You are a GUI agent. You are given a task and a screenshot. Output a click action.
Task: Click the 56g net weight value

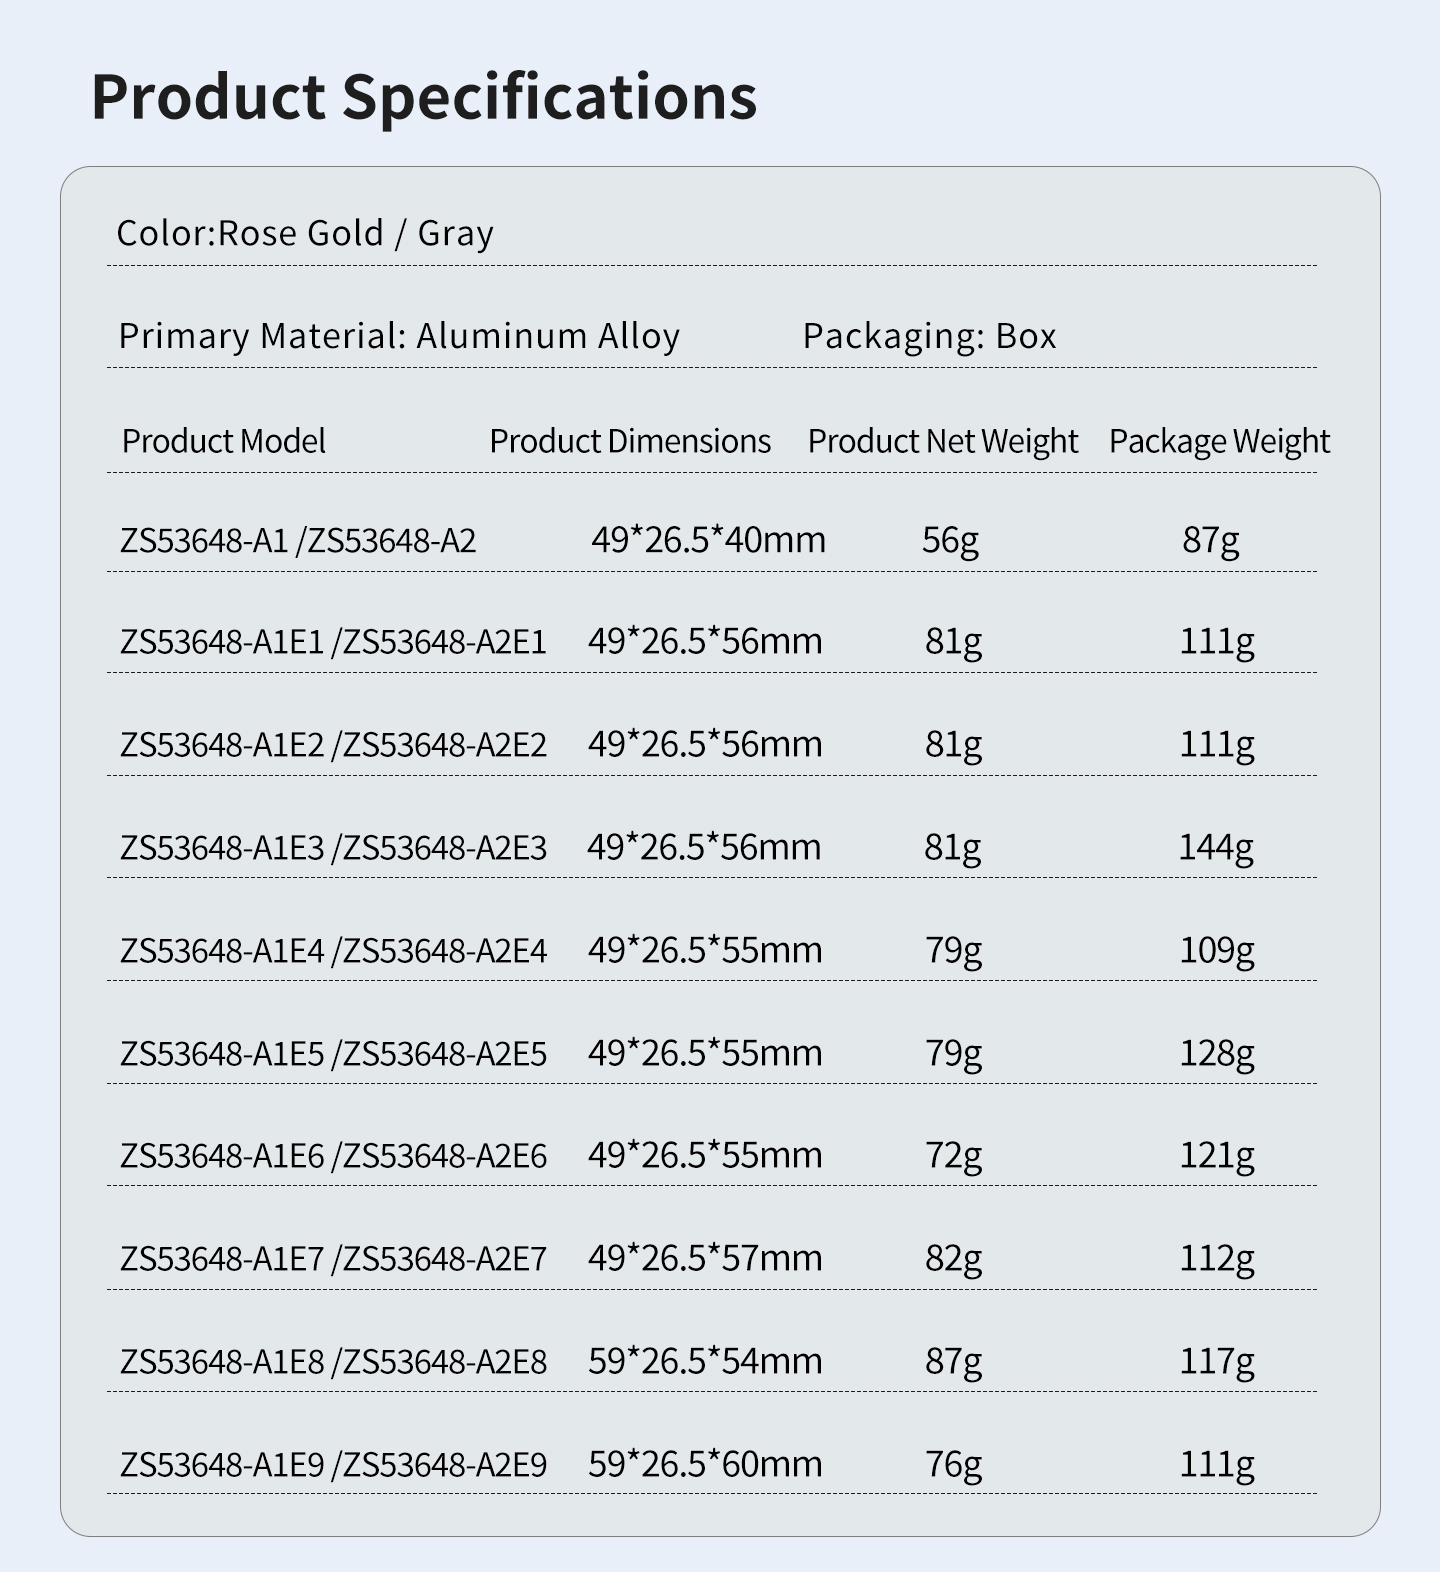(x=950, y=540)
